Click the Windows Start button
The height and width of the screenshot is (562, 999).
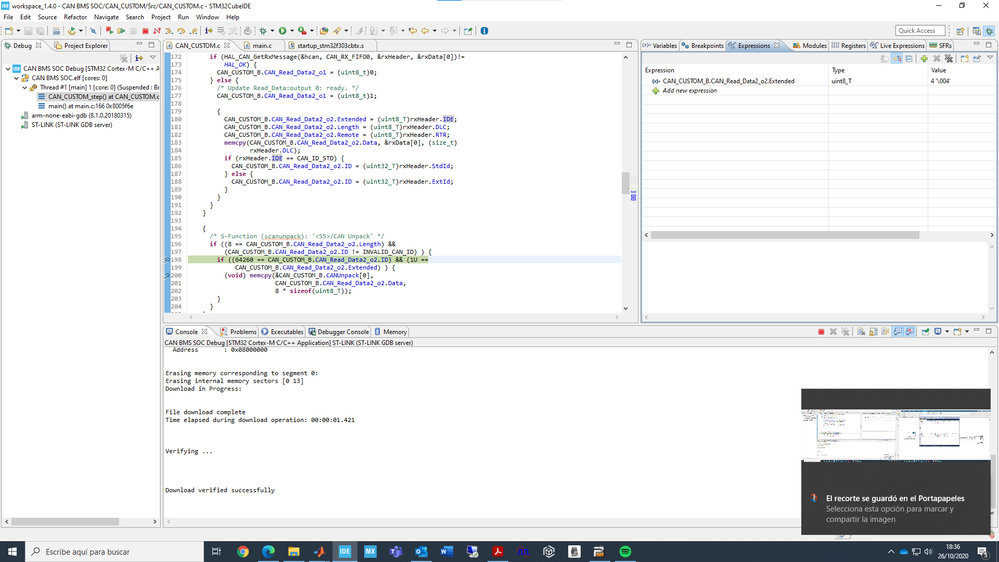pyautogui.click(x=12, y=551)
